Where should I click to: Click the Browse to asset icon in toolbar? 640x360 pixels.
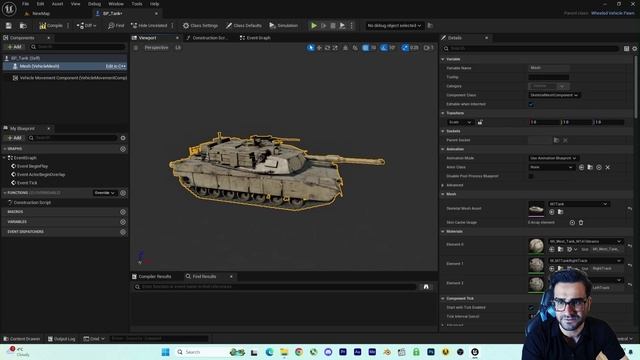[x=23, y=26]
